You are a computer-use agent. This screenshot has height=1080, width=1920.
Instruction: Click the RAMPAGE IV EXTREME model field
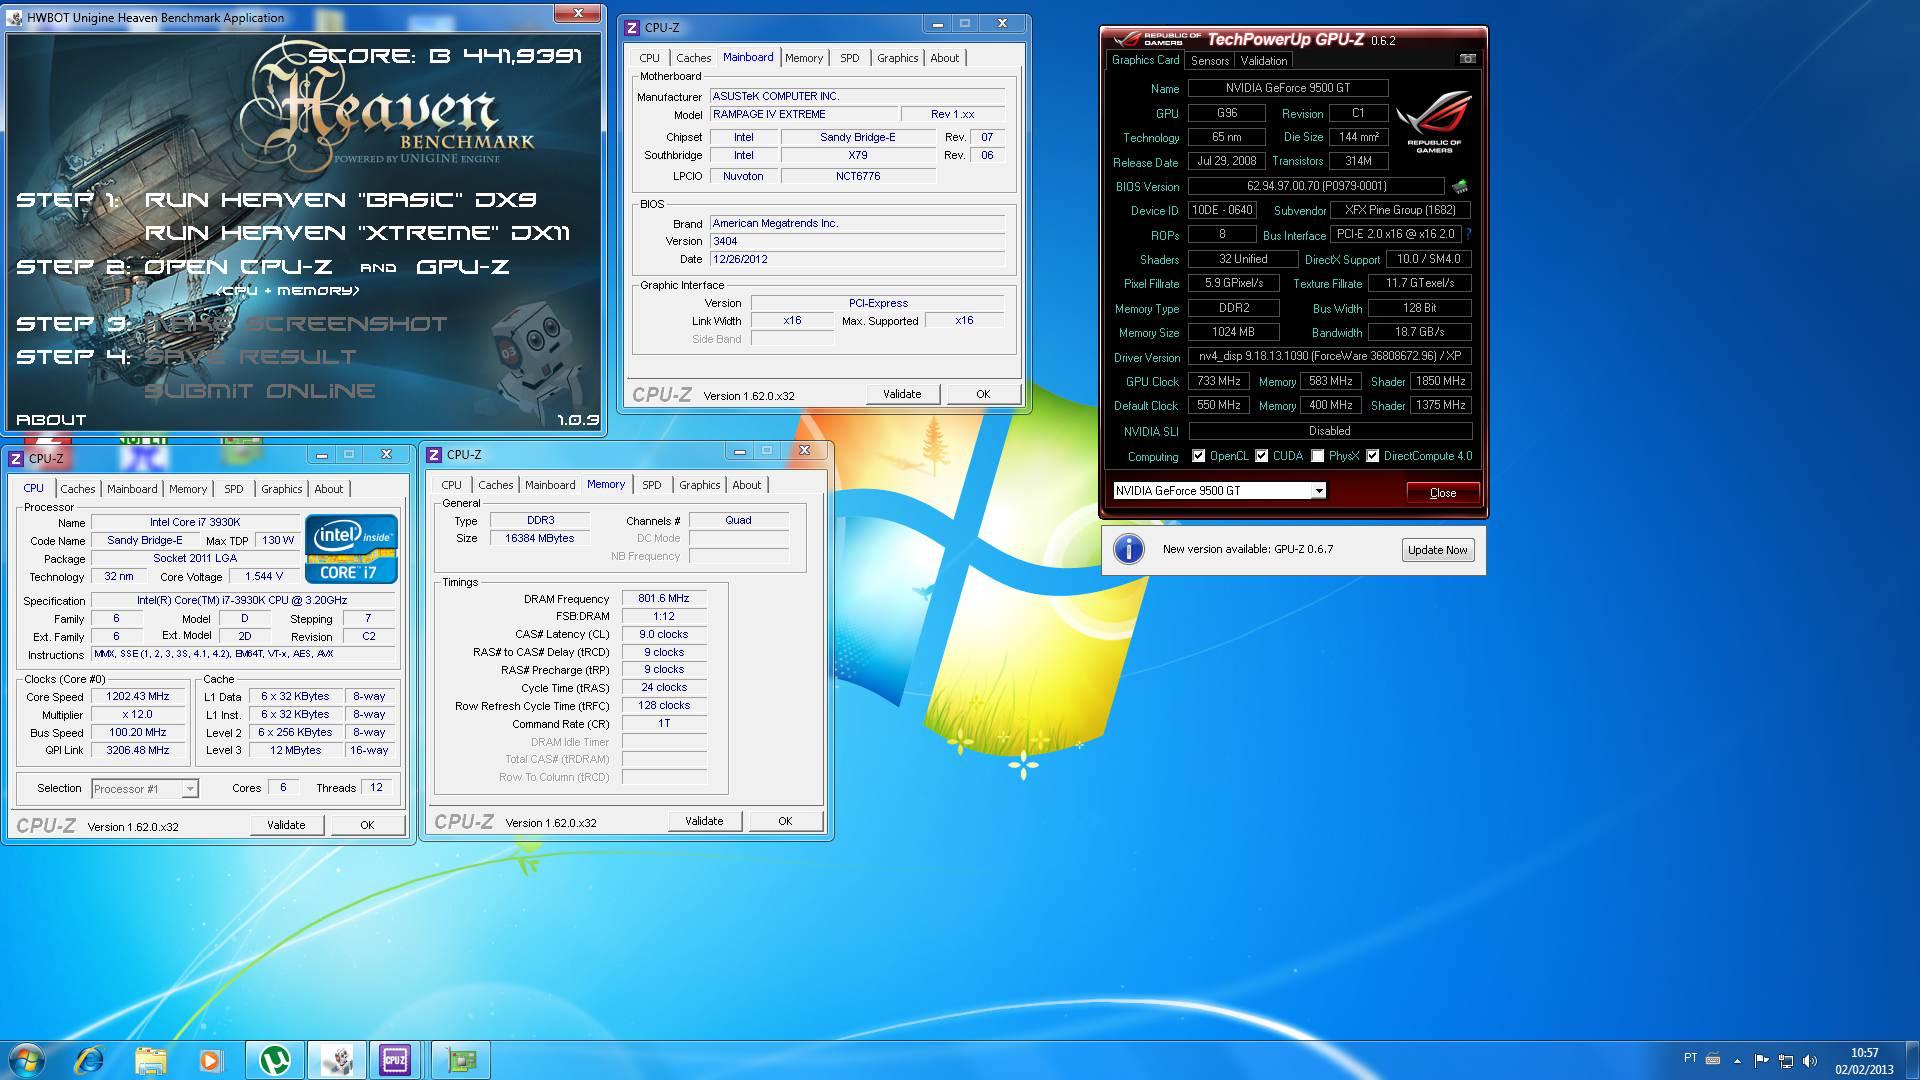803,114
